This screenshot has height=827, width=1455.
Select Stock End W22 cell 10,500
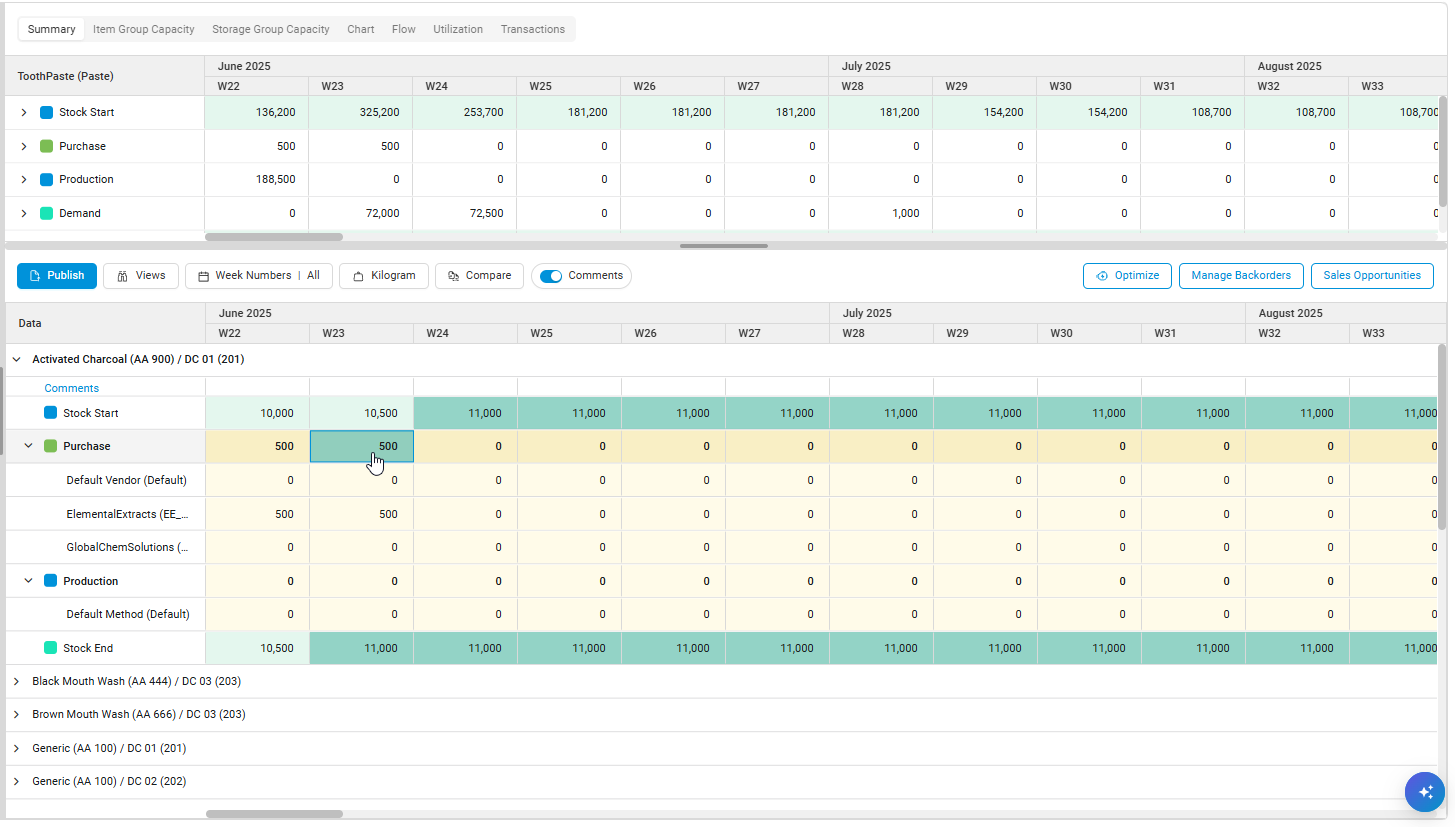[258, 648]
